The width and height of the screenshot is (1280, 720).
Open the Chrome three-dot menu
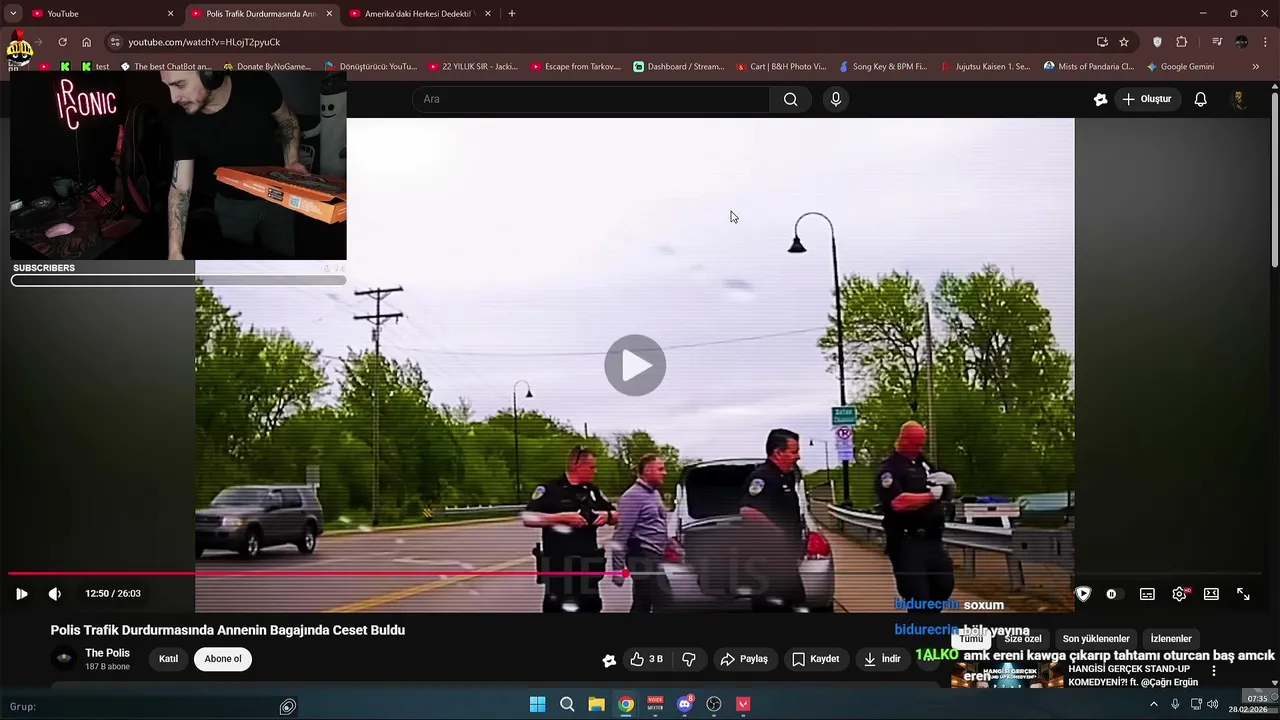click(1266, 42)
